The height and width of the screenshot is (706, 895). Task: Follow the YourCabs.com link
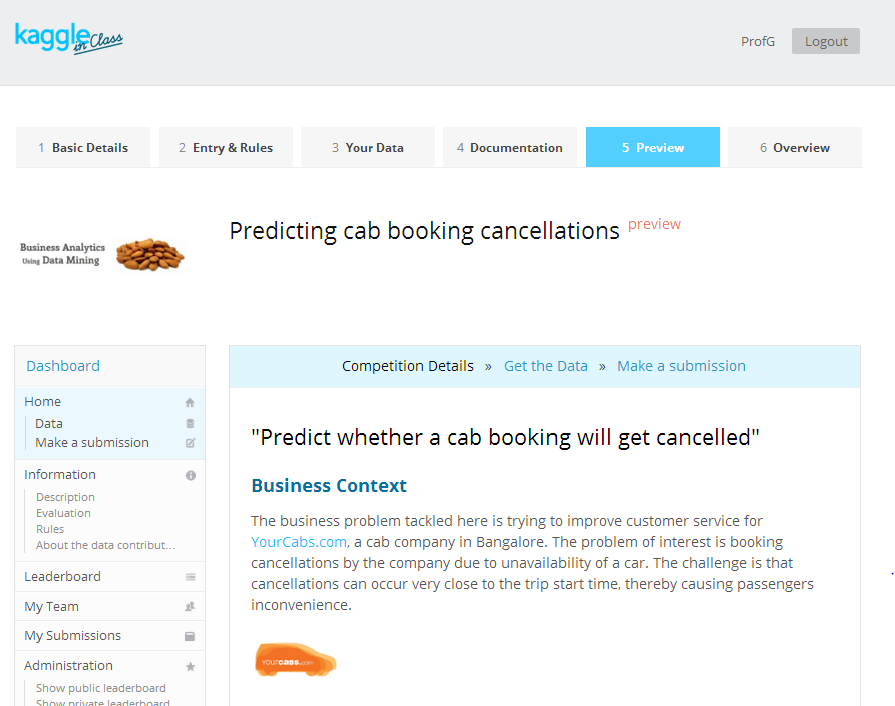(299, 542)
